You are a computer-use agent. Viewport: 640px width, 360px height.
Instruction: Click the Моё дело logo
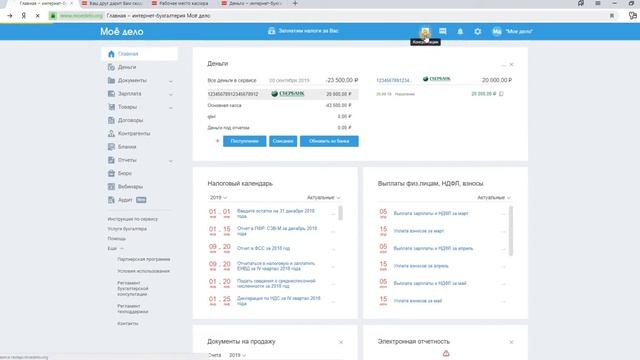122,31
